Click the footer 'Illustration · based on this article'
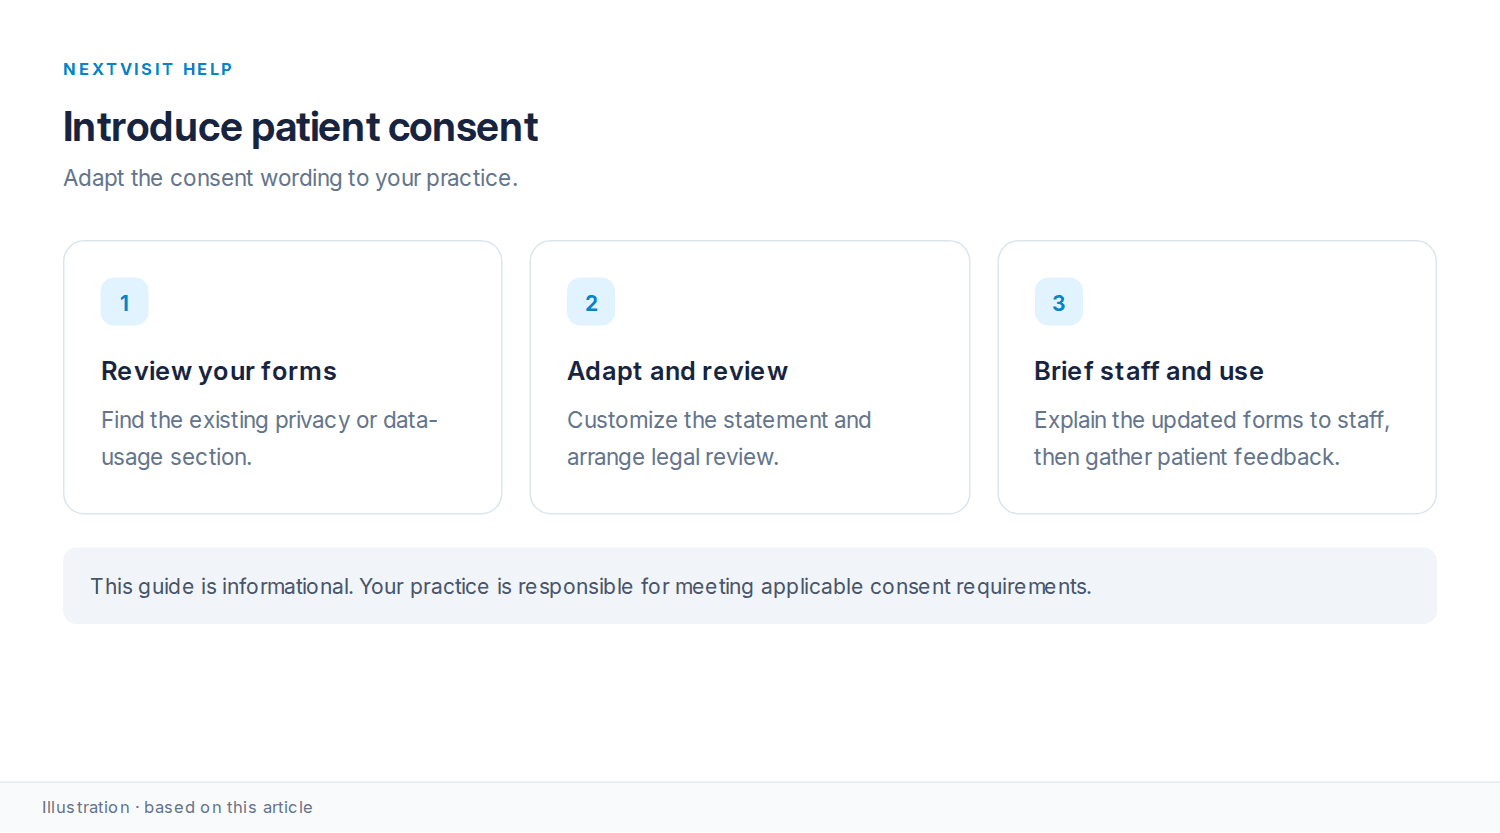This screenshot has height=833, width=1500. tap(177, 807)
